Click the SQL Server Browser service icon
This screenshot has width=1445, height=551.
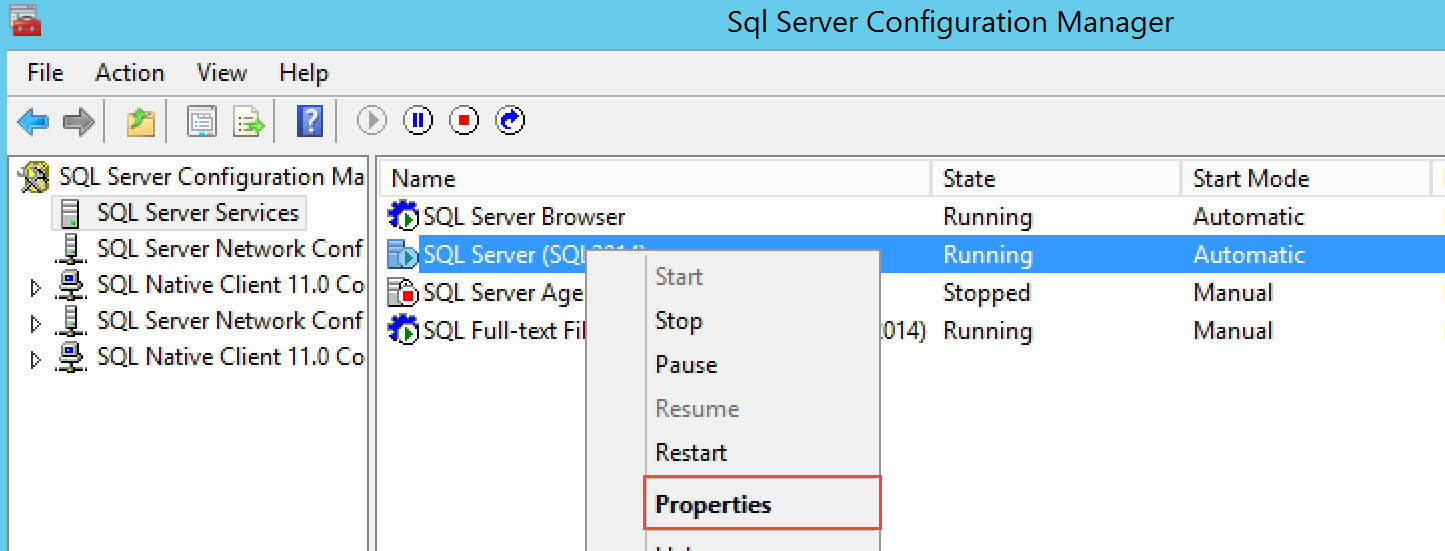tap(403, 216)
